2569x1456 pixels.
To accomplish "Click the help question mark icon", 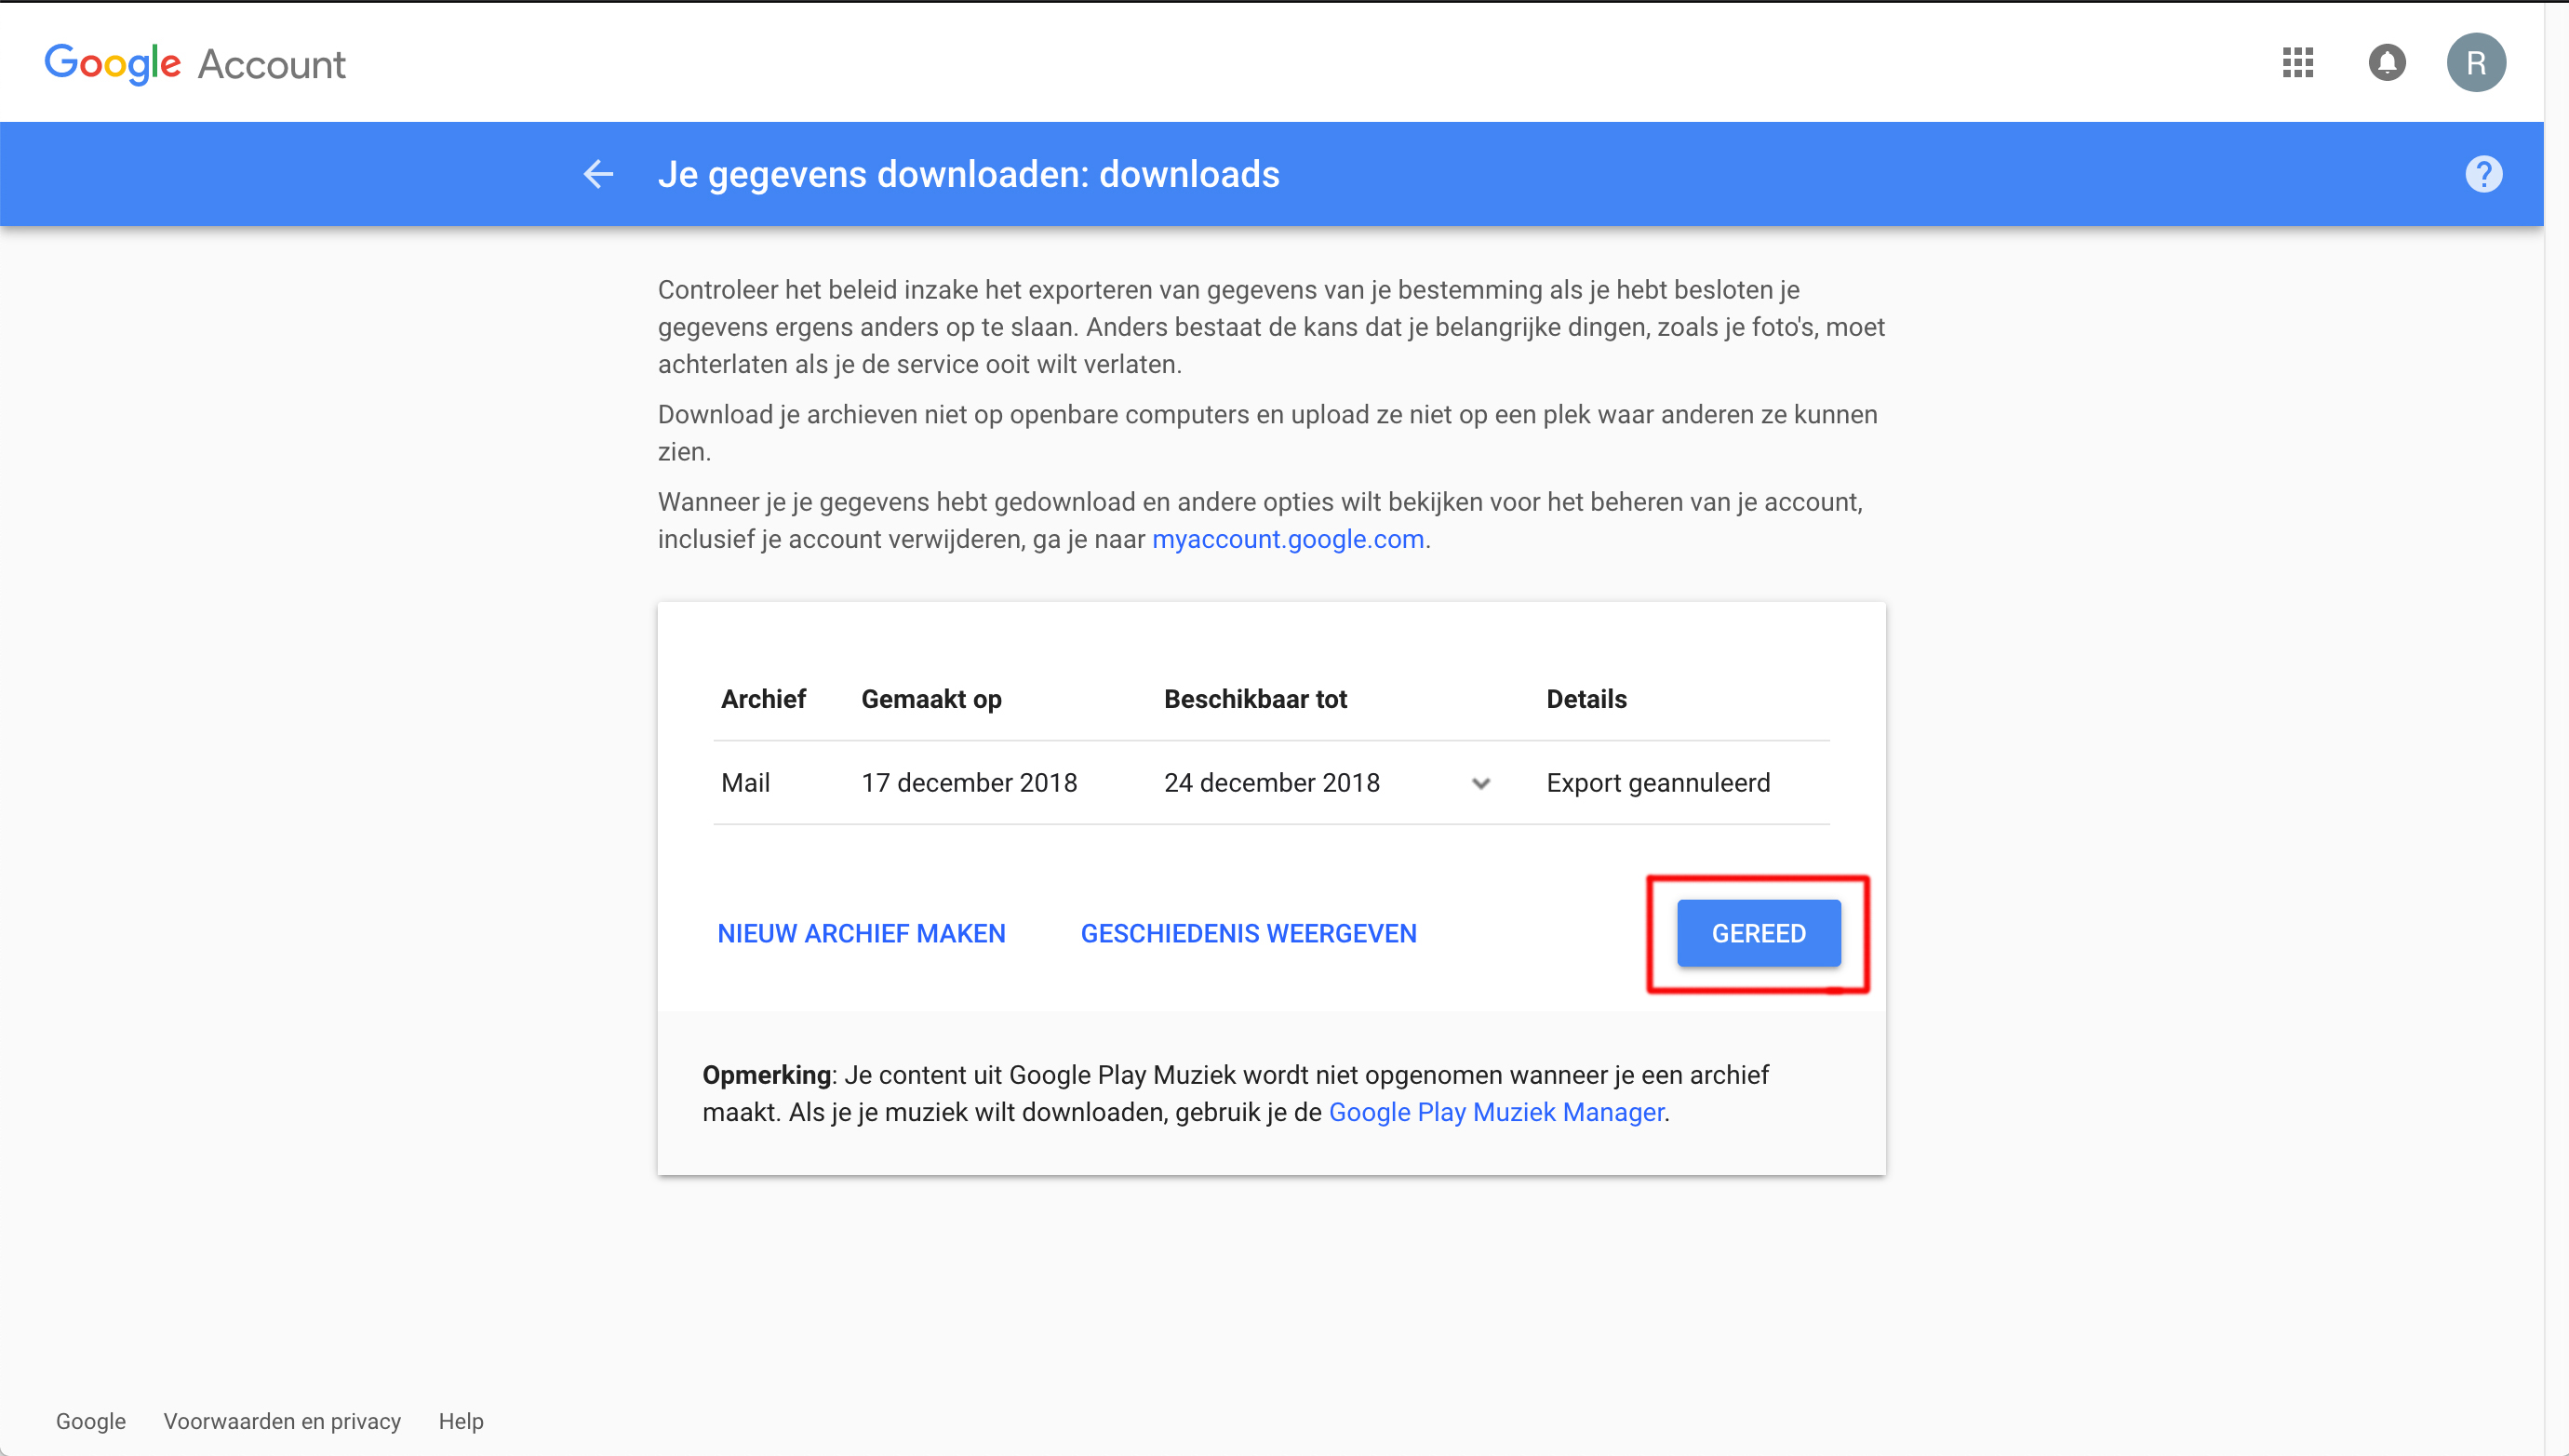I will [x=2483, y=174].
